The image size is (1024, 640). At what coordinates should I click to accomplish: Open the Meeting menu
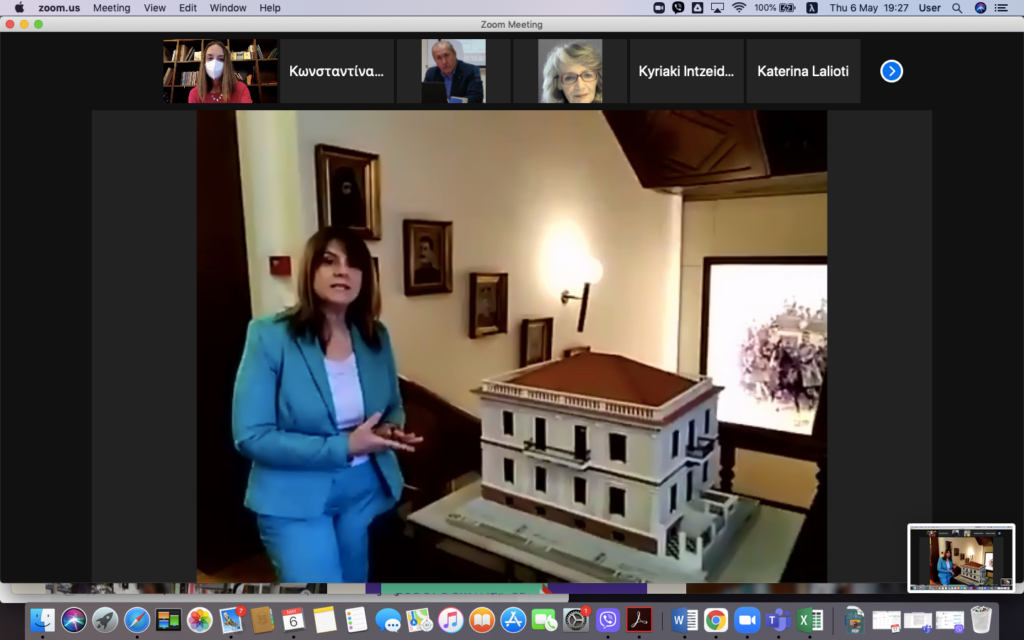[111, 8]
